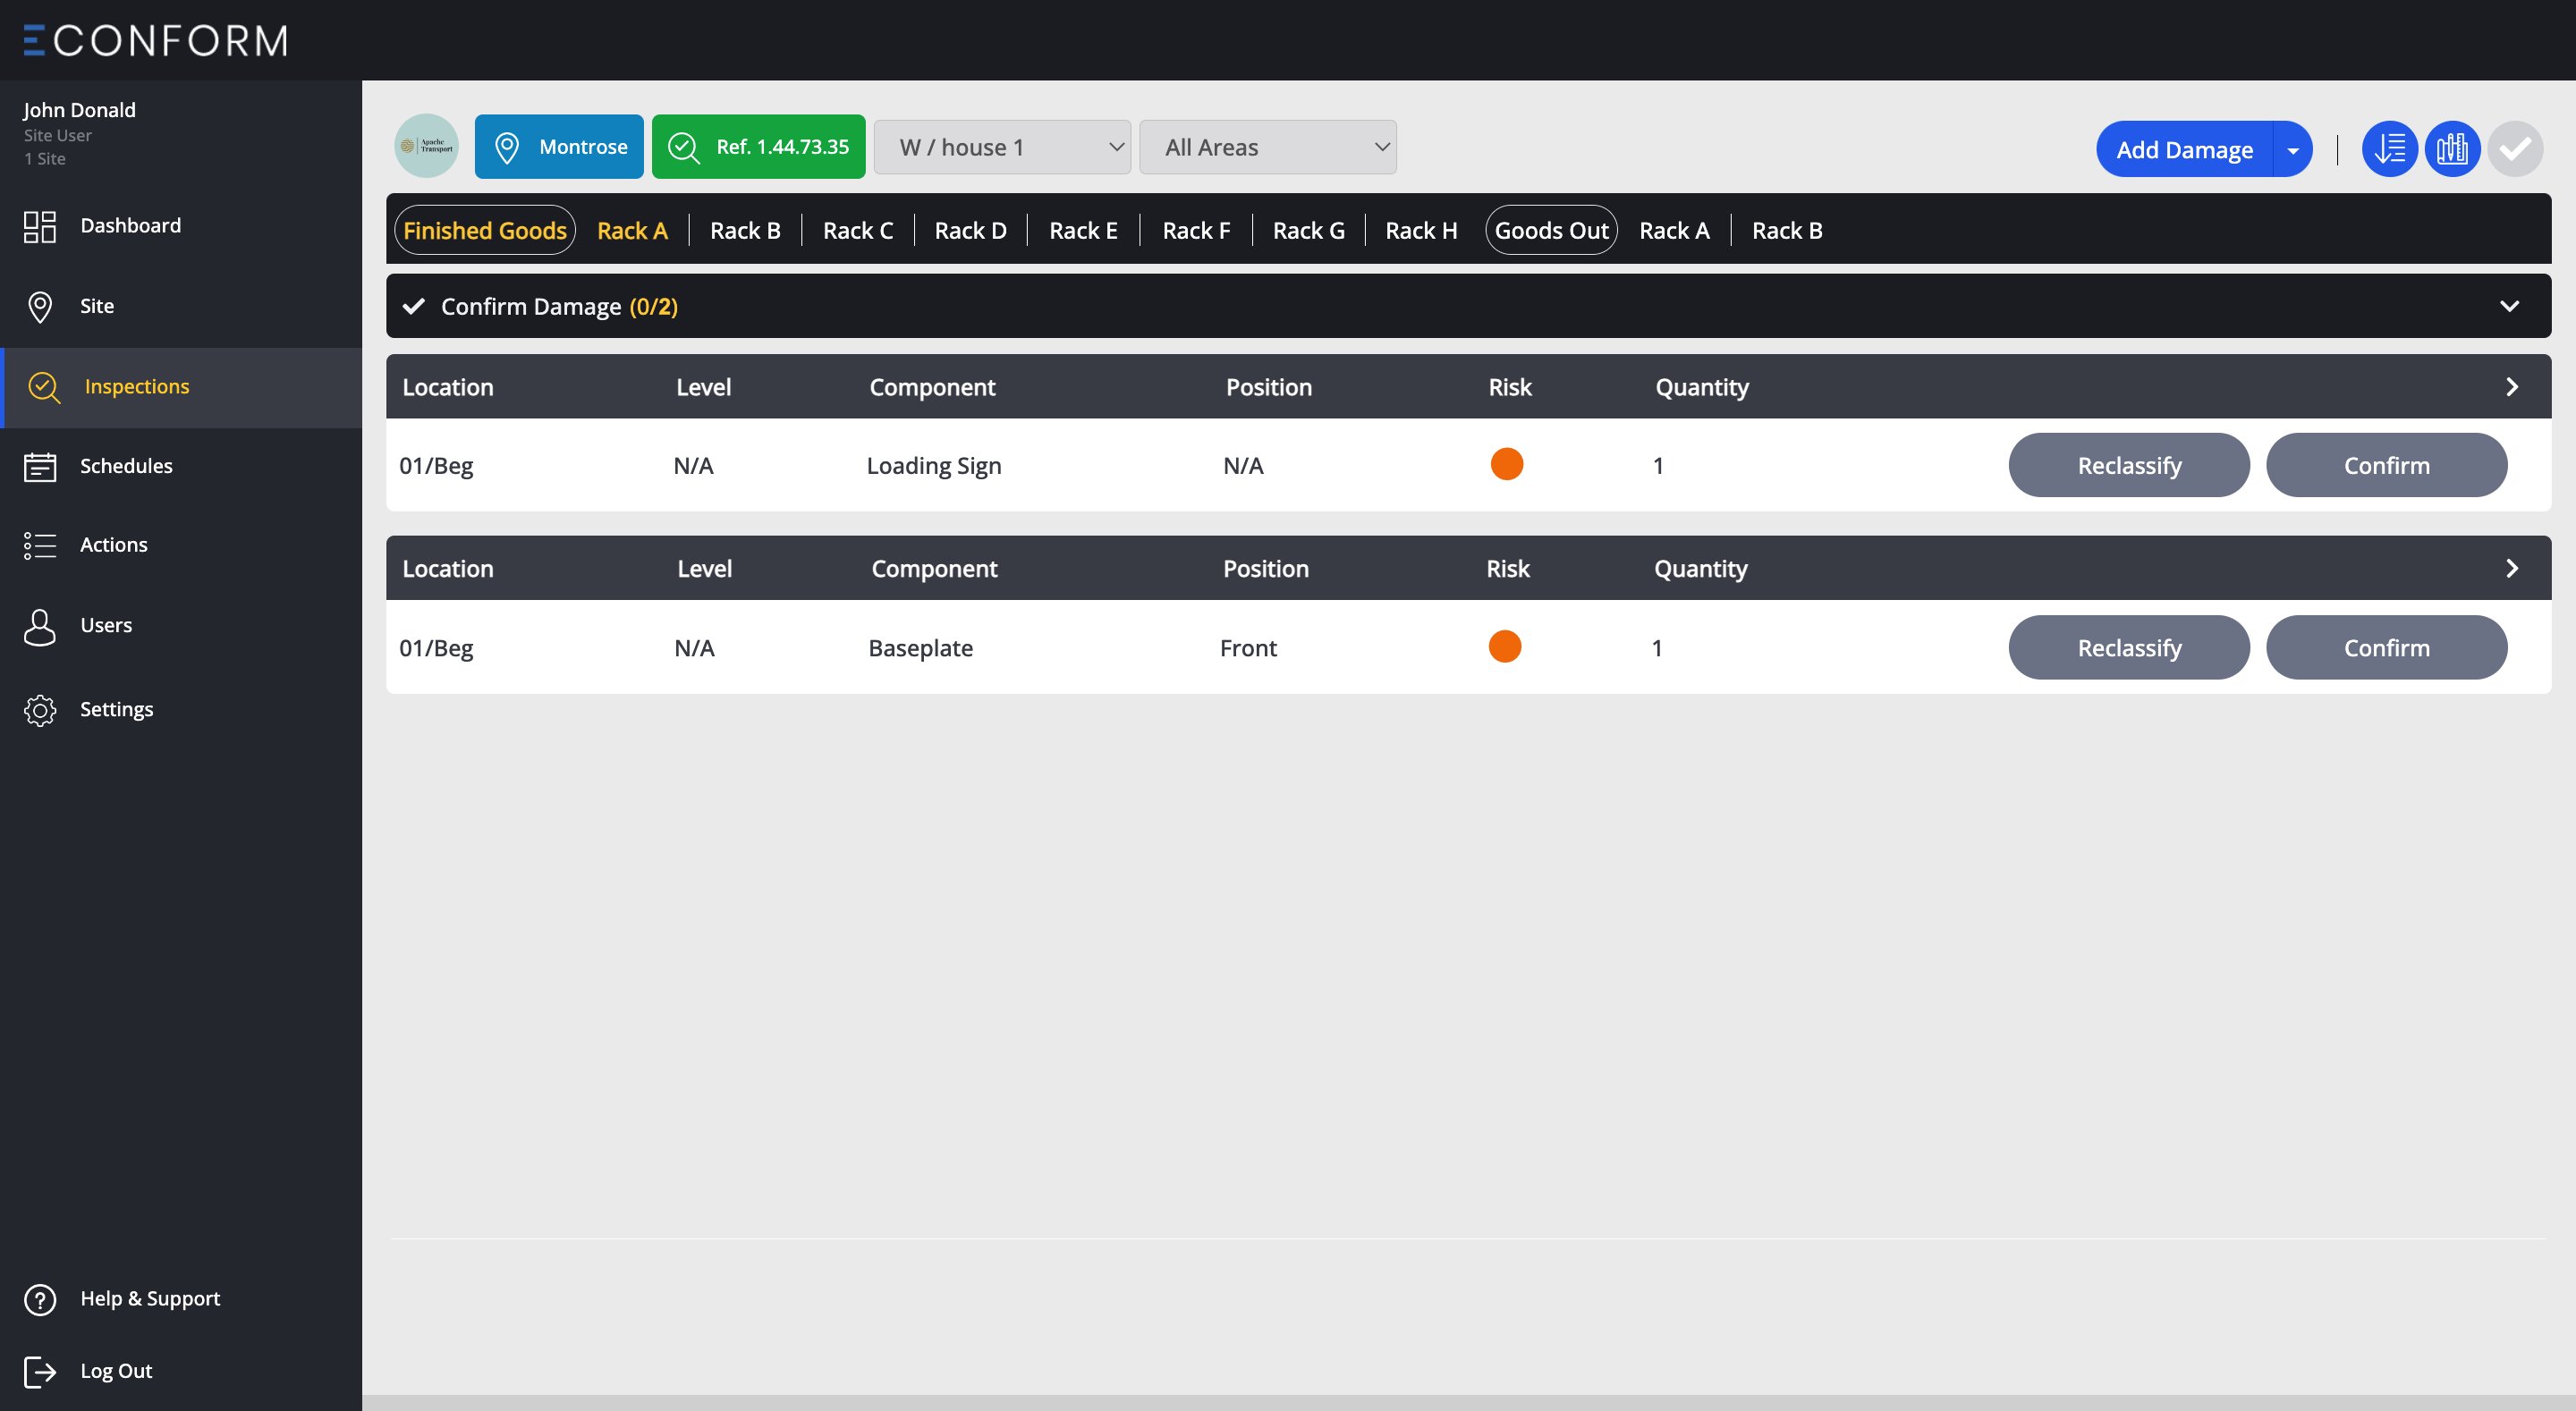The width and height of the screenshot is (2576, 1411).
Task: Expand Loading Sign row details arrow
Action: click(2511, 387)
